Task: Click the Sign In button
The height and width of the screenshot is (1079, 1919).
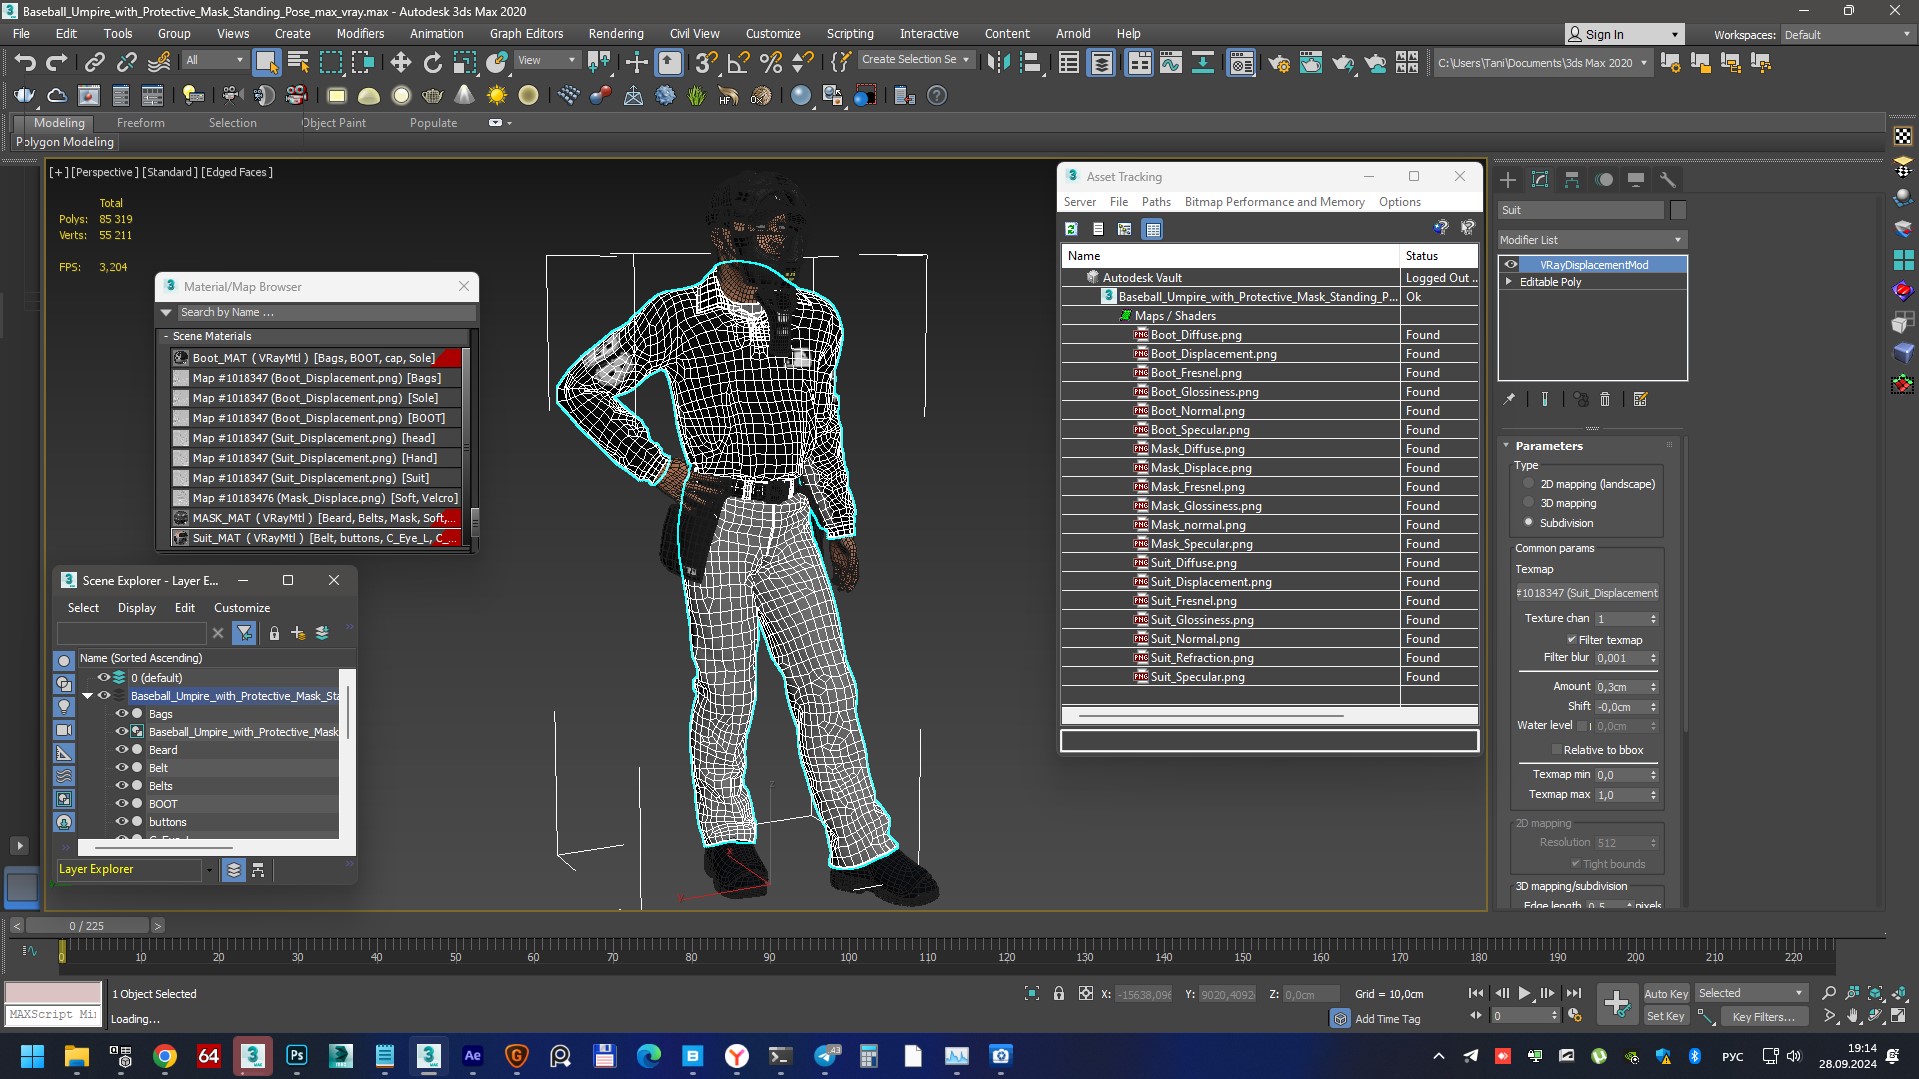Action: [x=1624, y=34]
